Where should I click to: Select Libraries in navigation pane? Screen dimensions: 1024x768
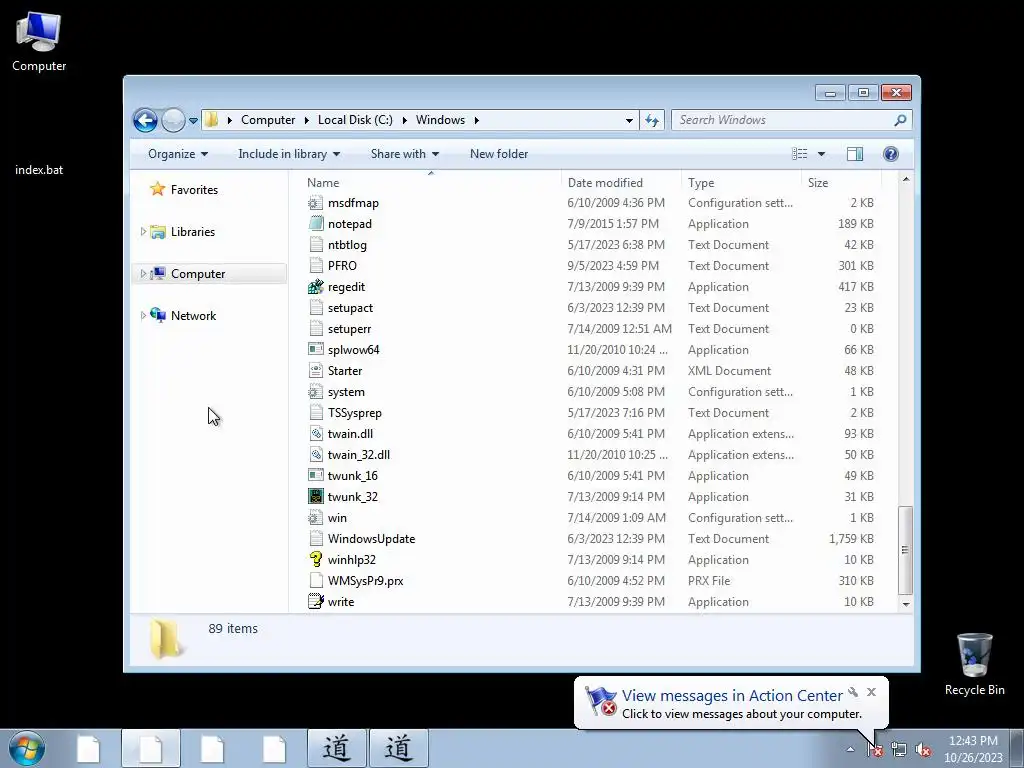coord(193,232)
